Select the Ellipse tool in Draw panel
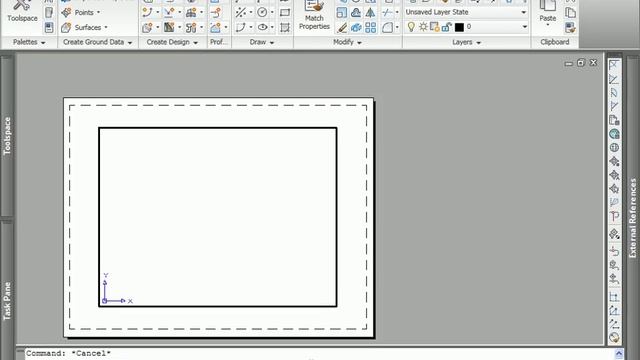The width and height of the screenshot is (640, 360). [x=262, y=28]
